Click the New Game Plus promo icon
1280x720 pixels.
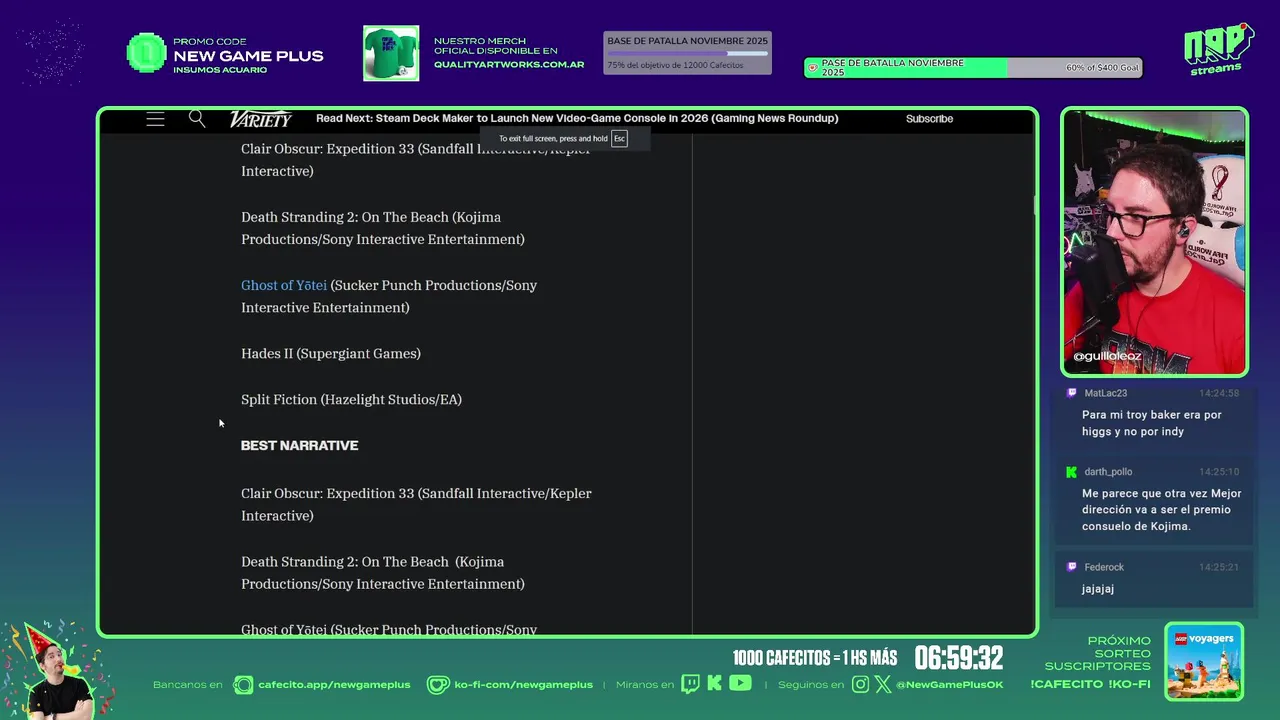coord(146,53)
